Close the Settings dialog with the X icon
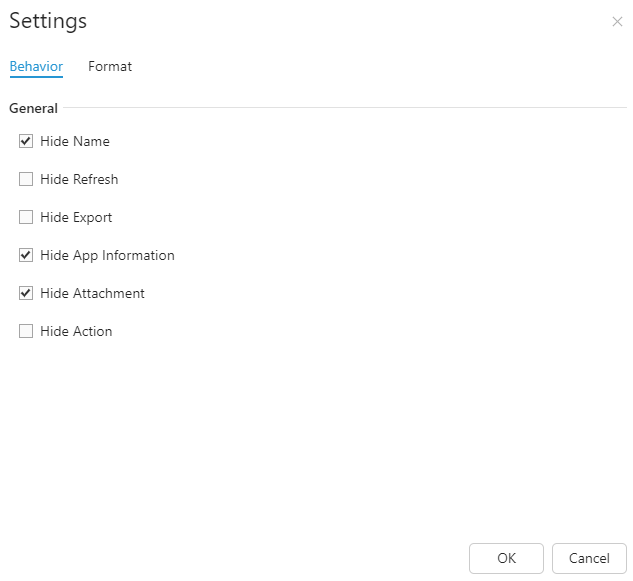Image resolution: width=633 pixels, height=581 pixels. 617,22
